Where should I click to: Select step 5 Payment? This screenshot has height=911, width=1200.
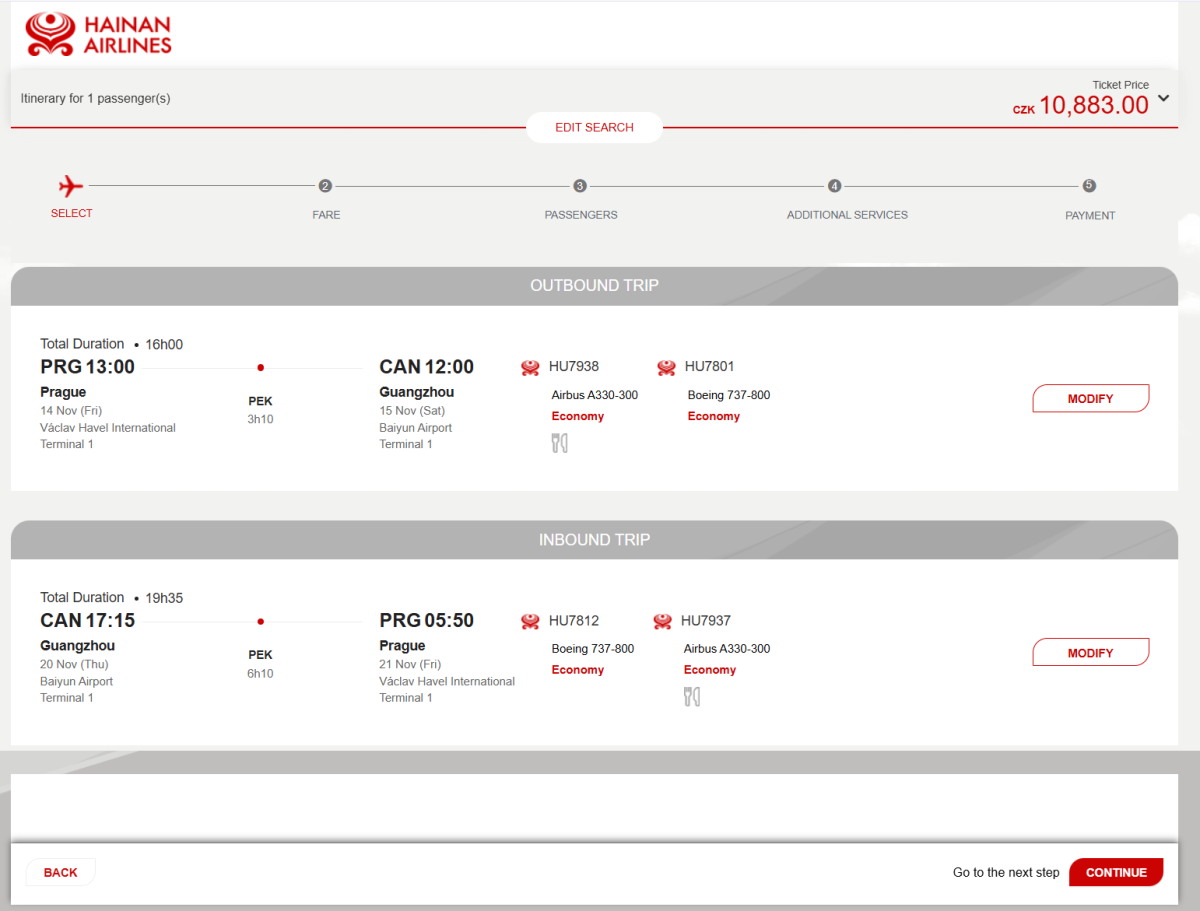click(x=1089, y=186)
